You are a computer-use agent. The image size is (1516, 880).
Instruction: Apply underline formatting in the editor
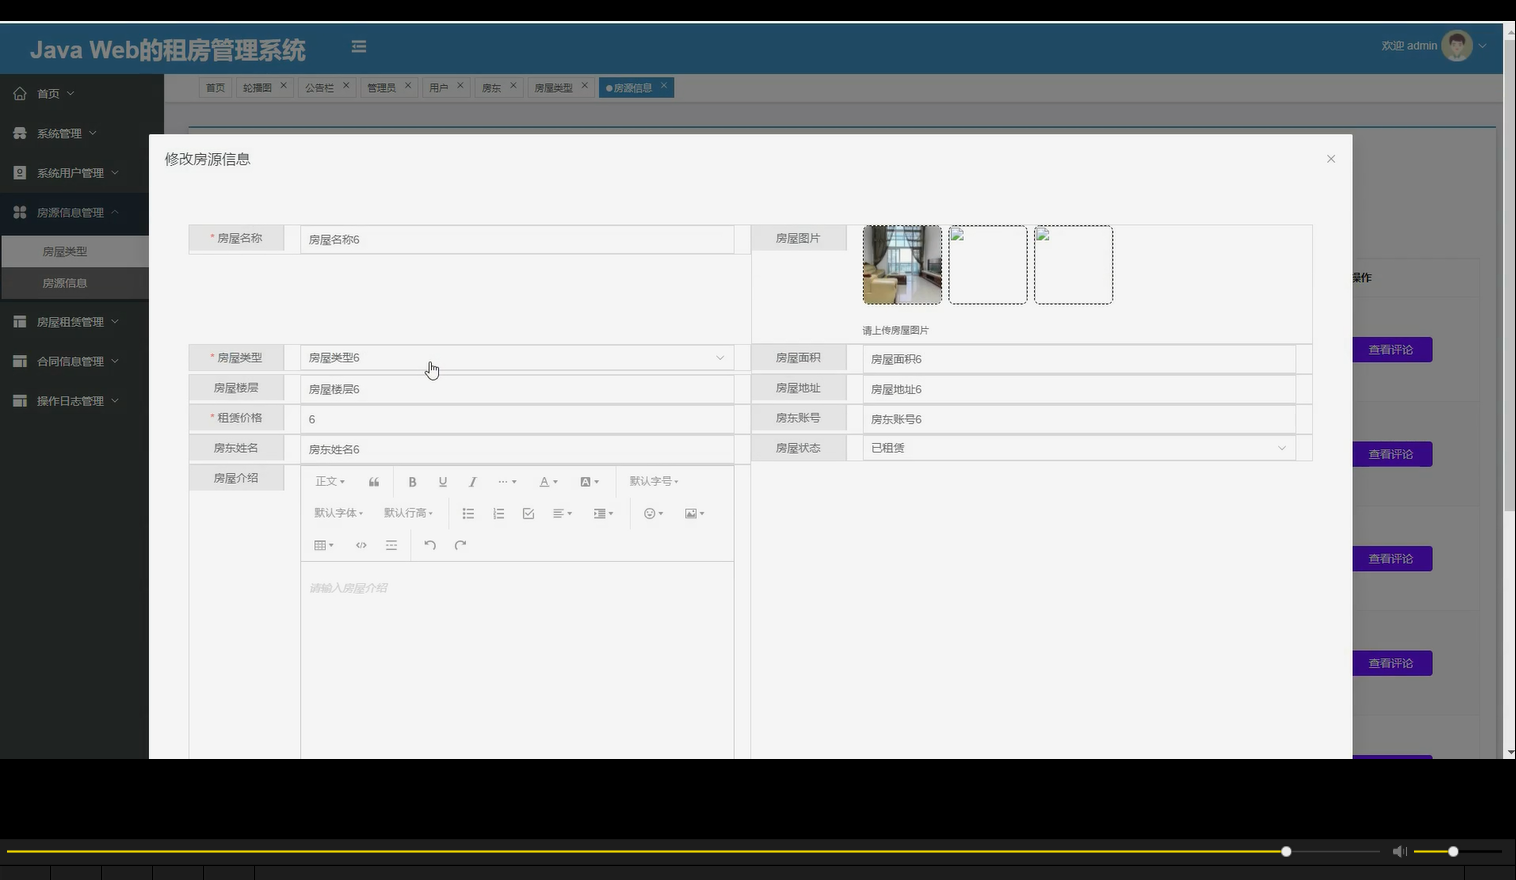pos(442,482)
